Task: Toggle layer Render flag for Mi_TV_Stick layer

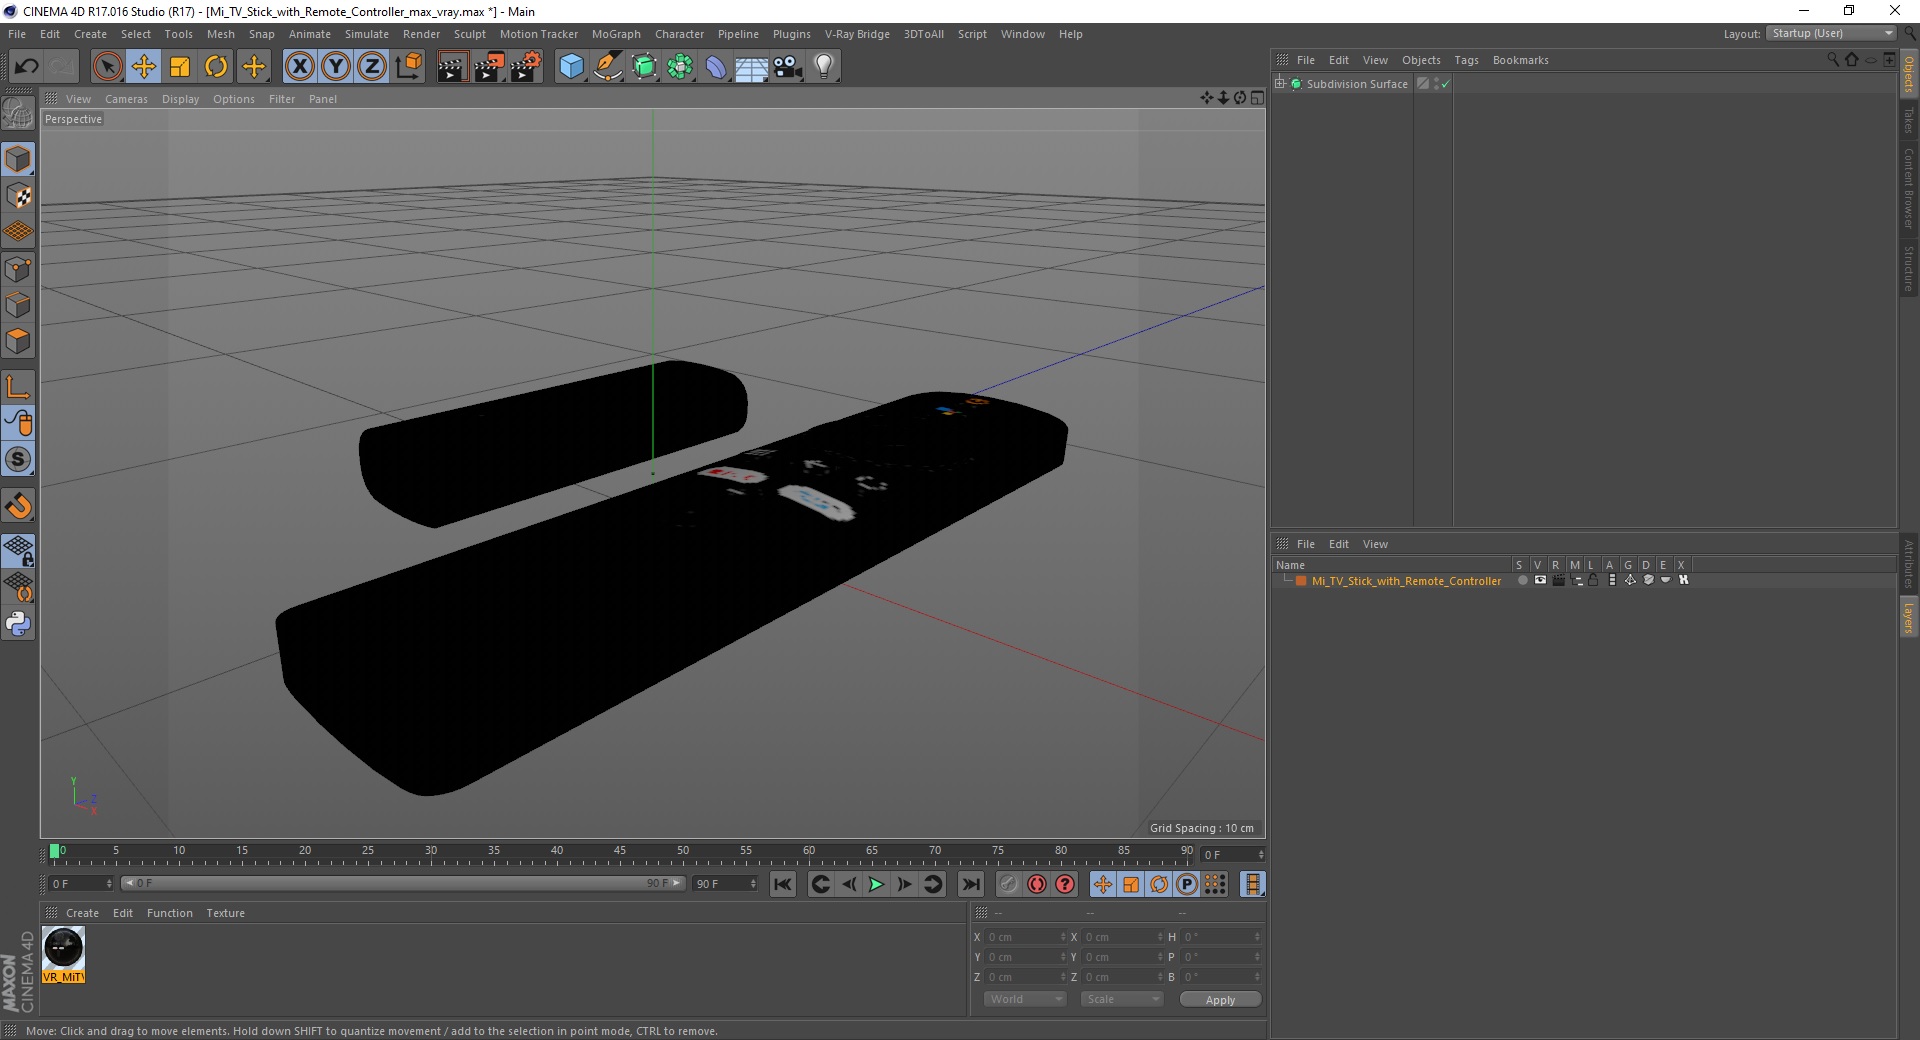Action: tap(1558, 580)
